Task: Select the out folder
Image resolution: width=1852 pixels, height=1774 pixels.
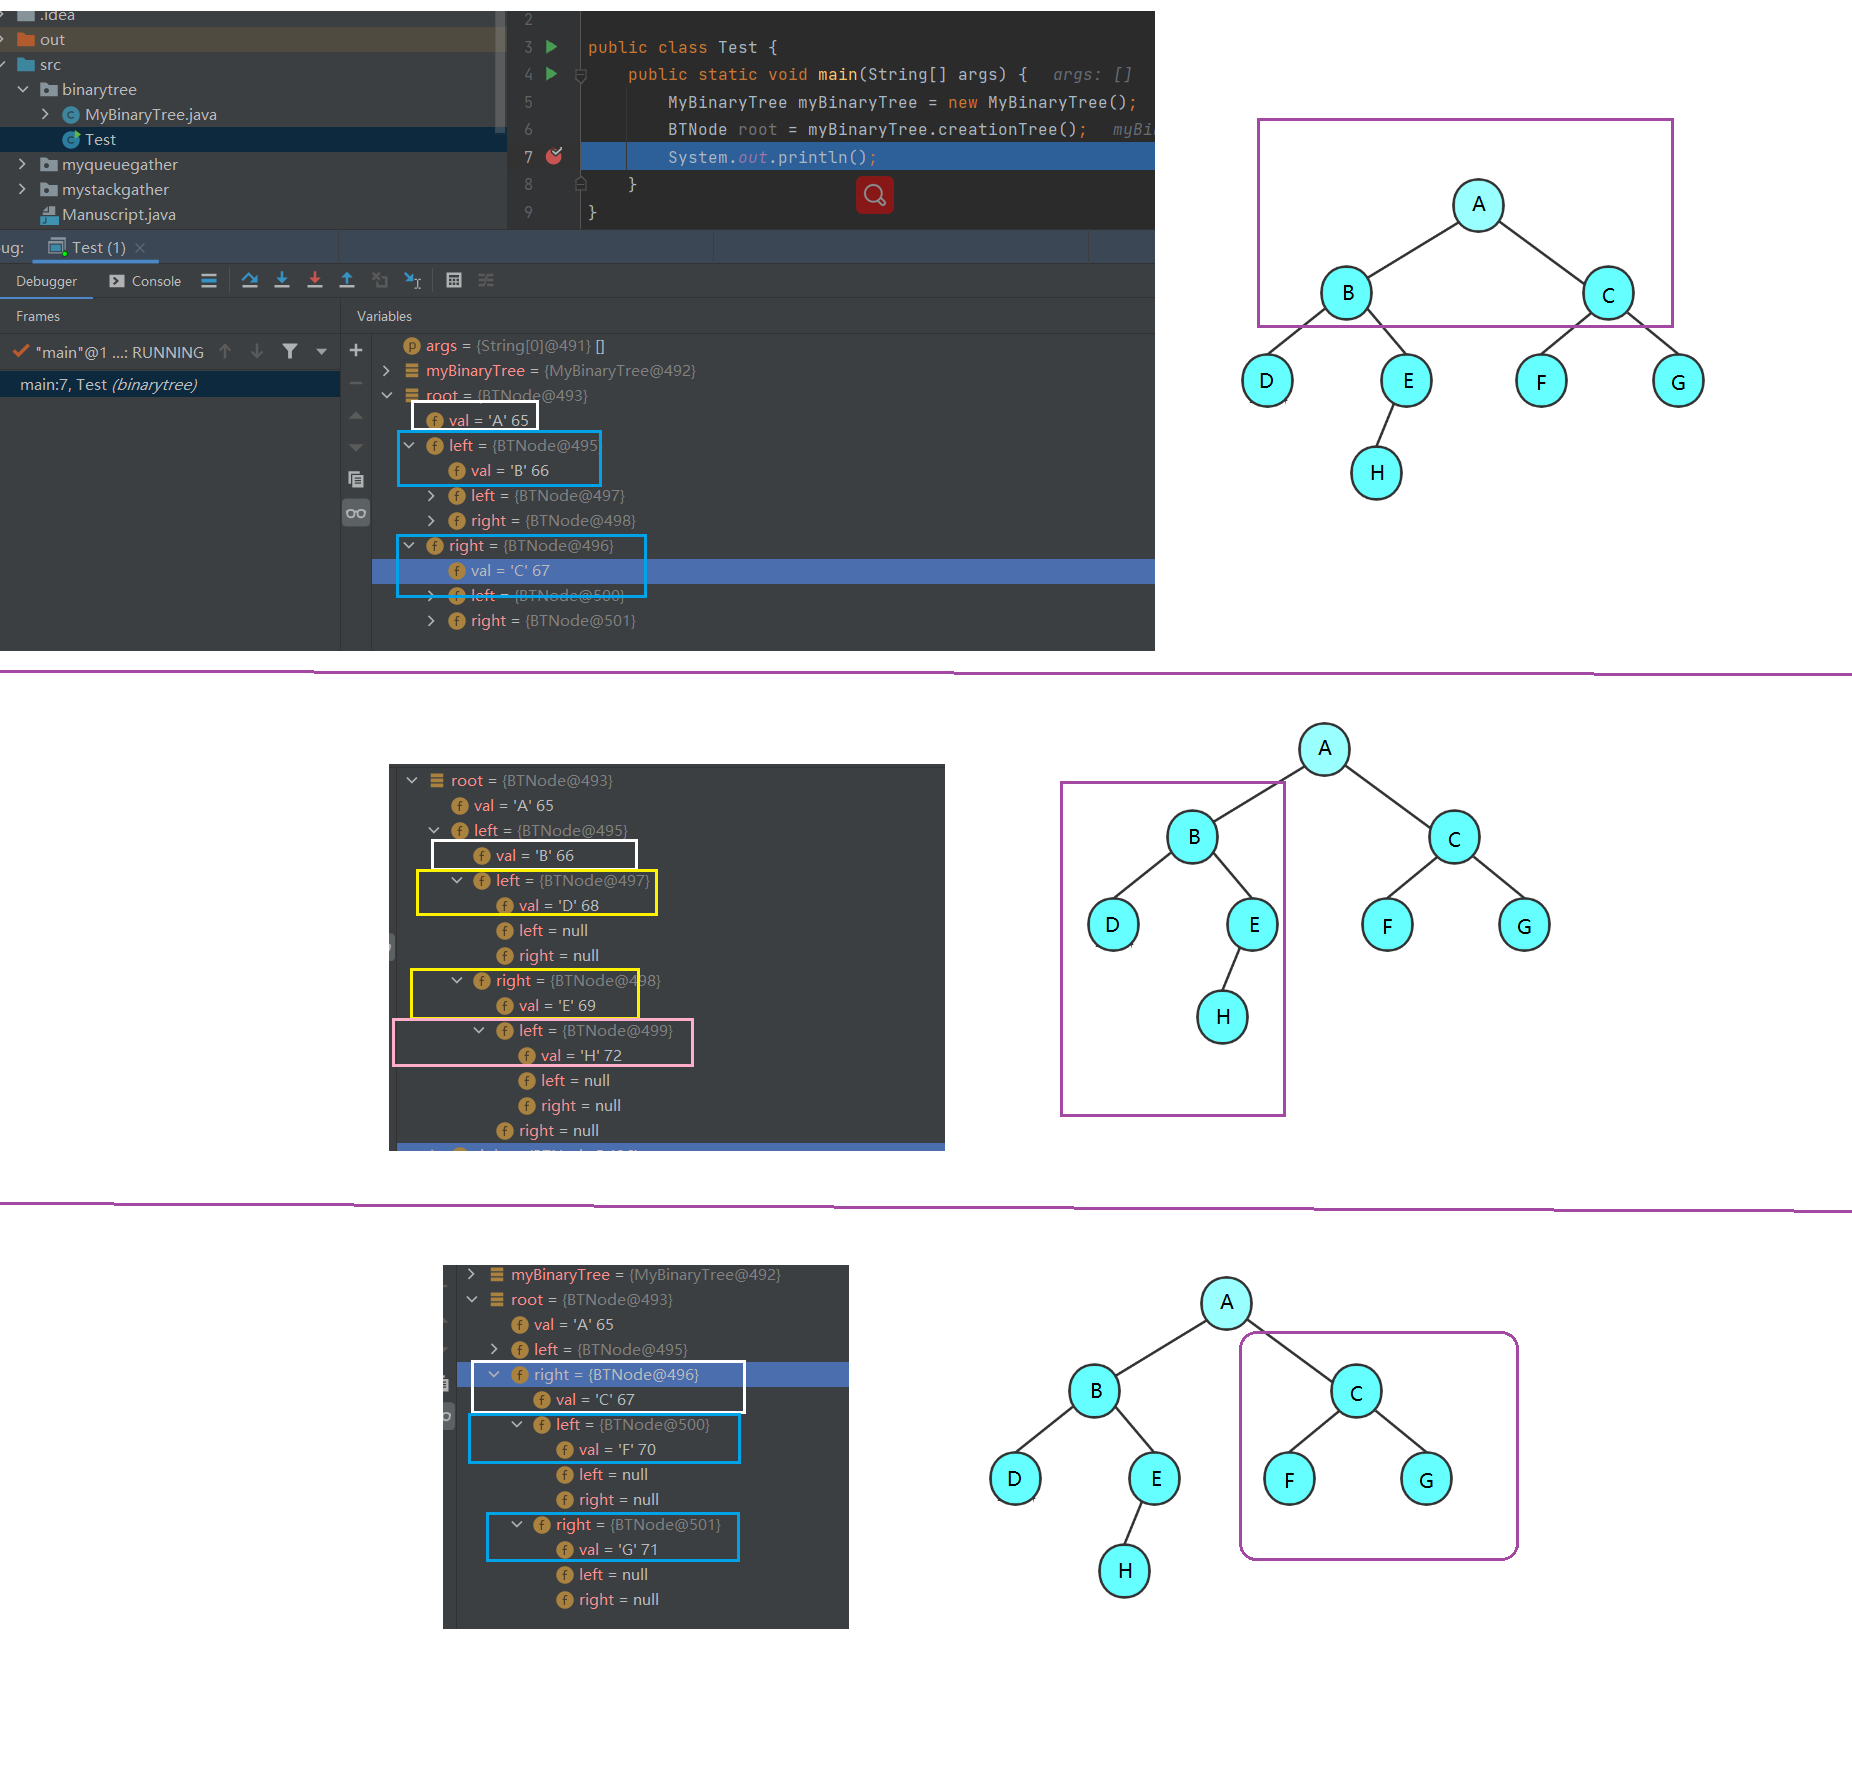Action: click(x=52, y=40)
